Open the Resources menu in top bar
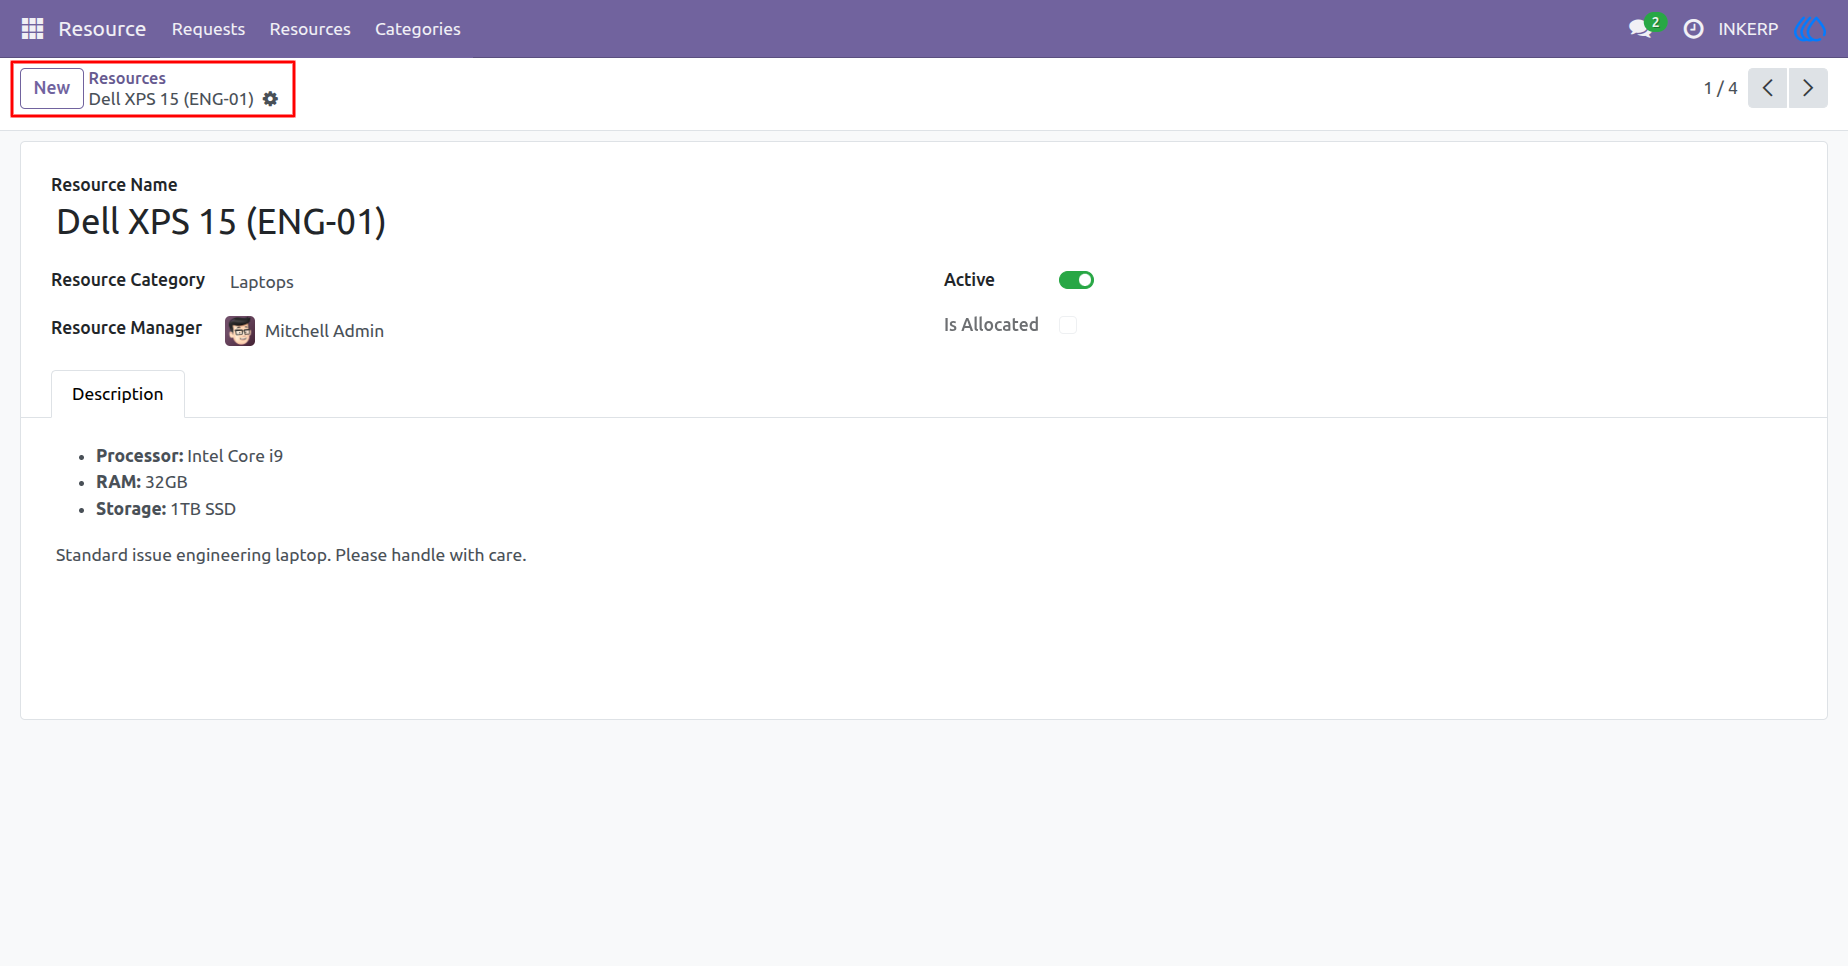Image resolution: width=1848 pixels, height=966 pixels. [x=310, y=29]
